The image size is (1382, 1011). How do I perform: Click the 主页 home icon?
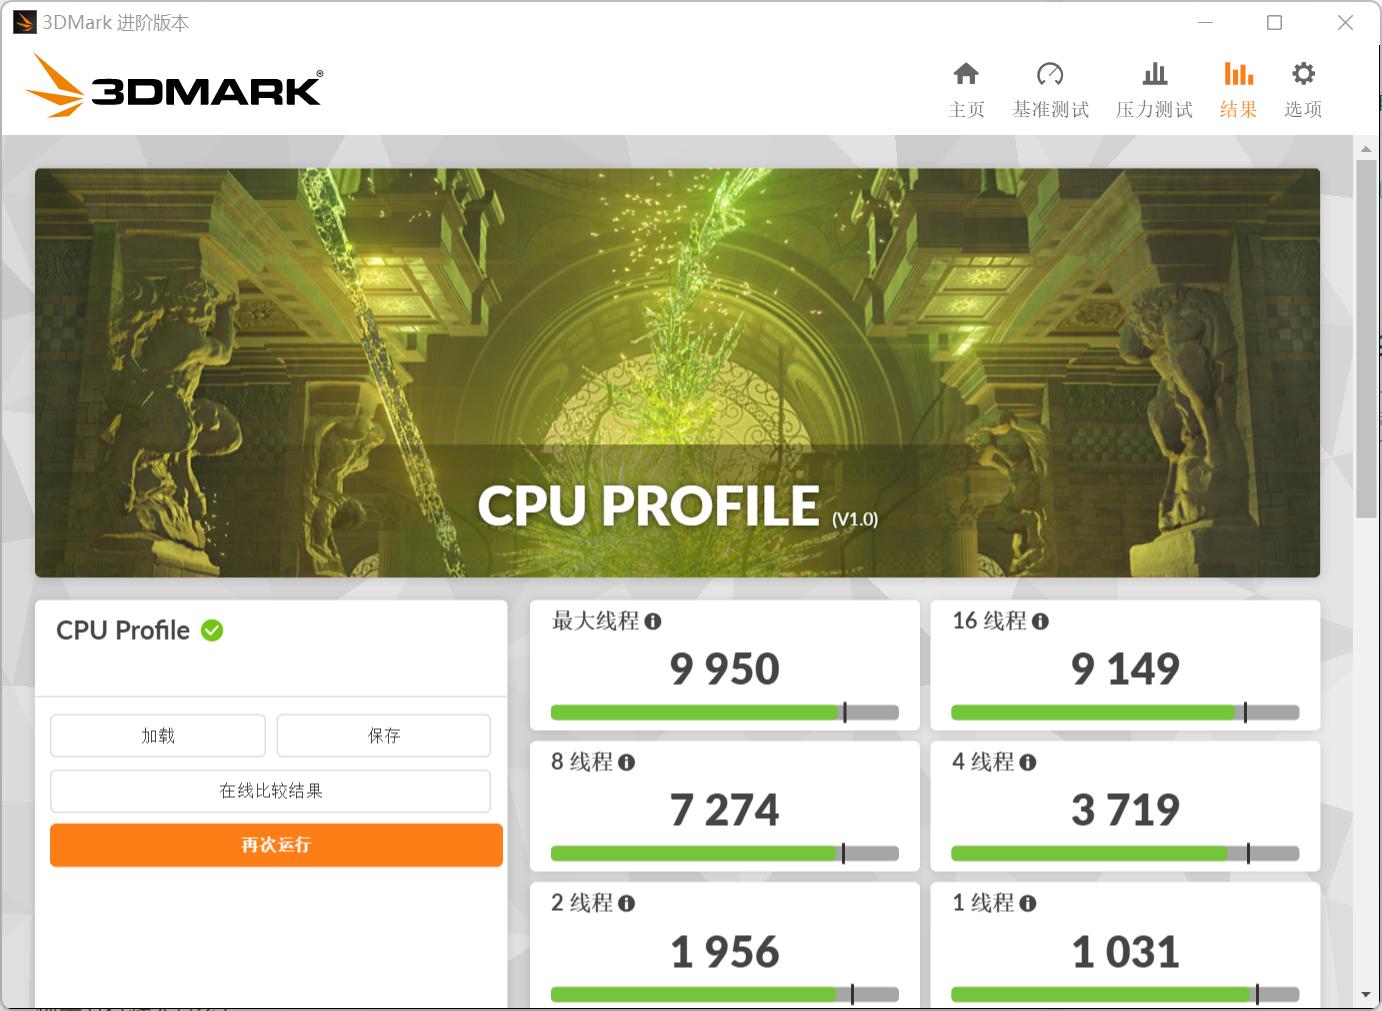966,88
